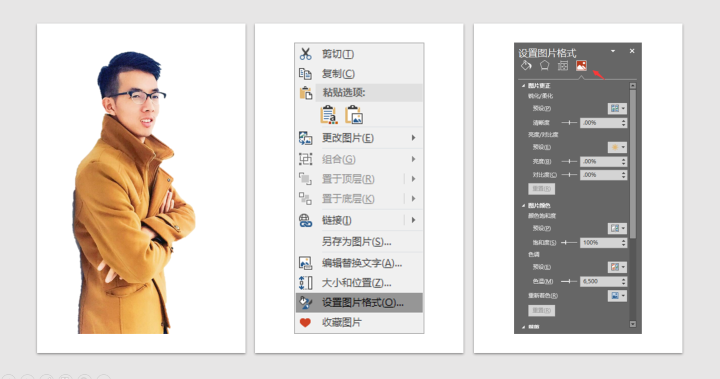
Task: Adjust the 亮度 brightness slider
Action: pos(569,161)
